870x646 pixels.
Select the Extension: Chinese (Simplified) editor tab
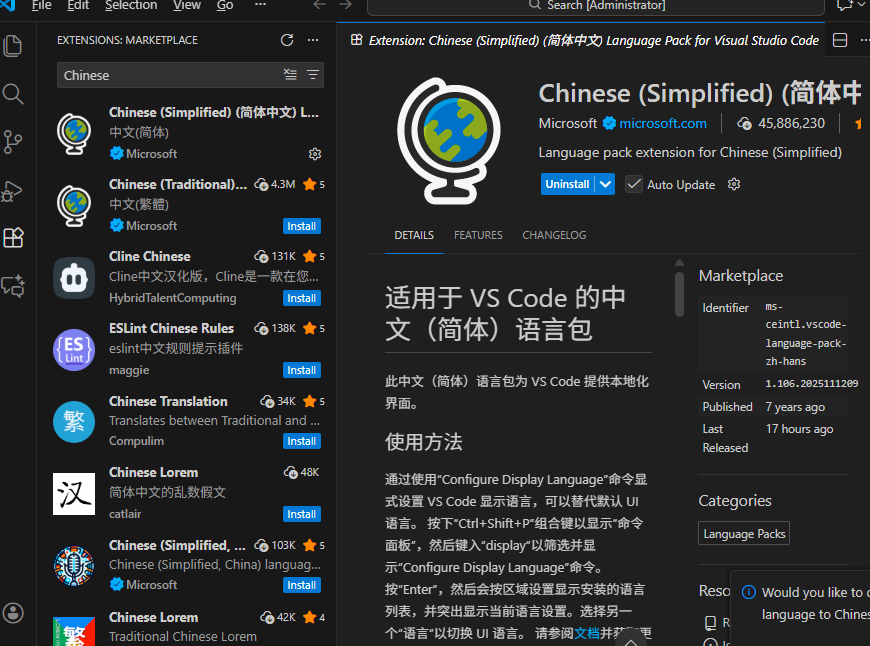point(584,41)
